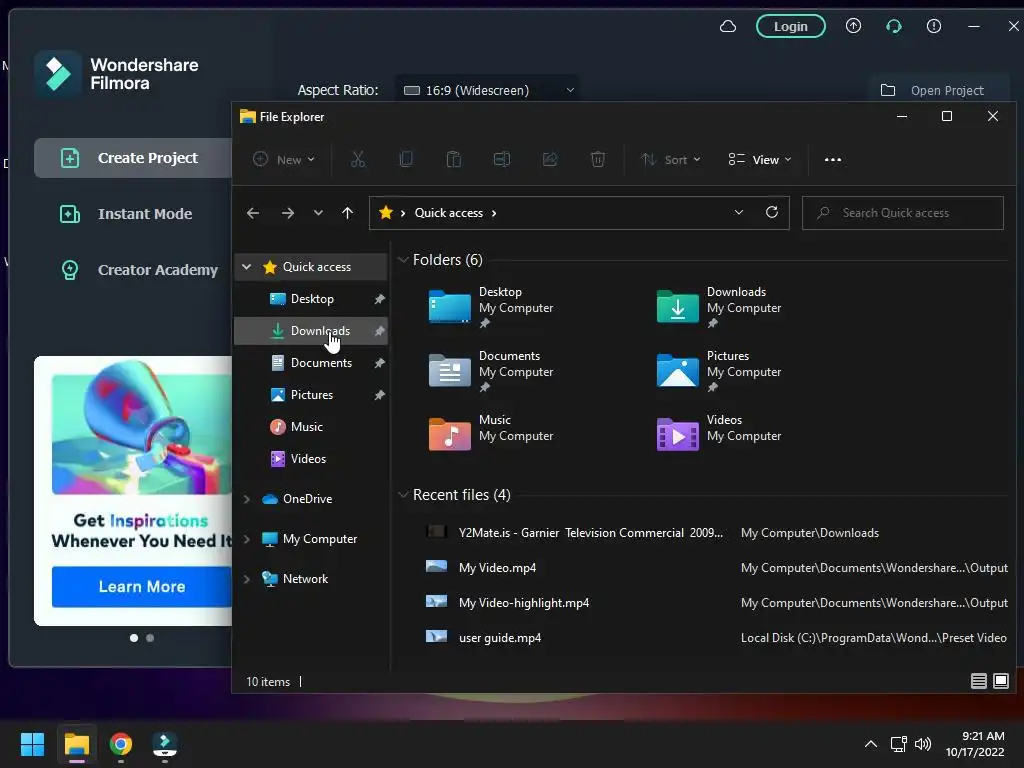Expand the OneDrive tree node
The image size is (1024, 768).
pyautogui.click(x=247, y=499)
